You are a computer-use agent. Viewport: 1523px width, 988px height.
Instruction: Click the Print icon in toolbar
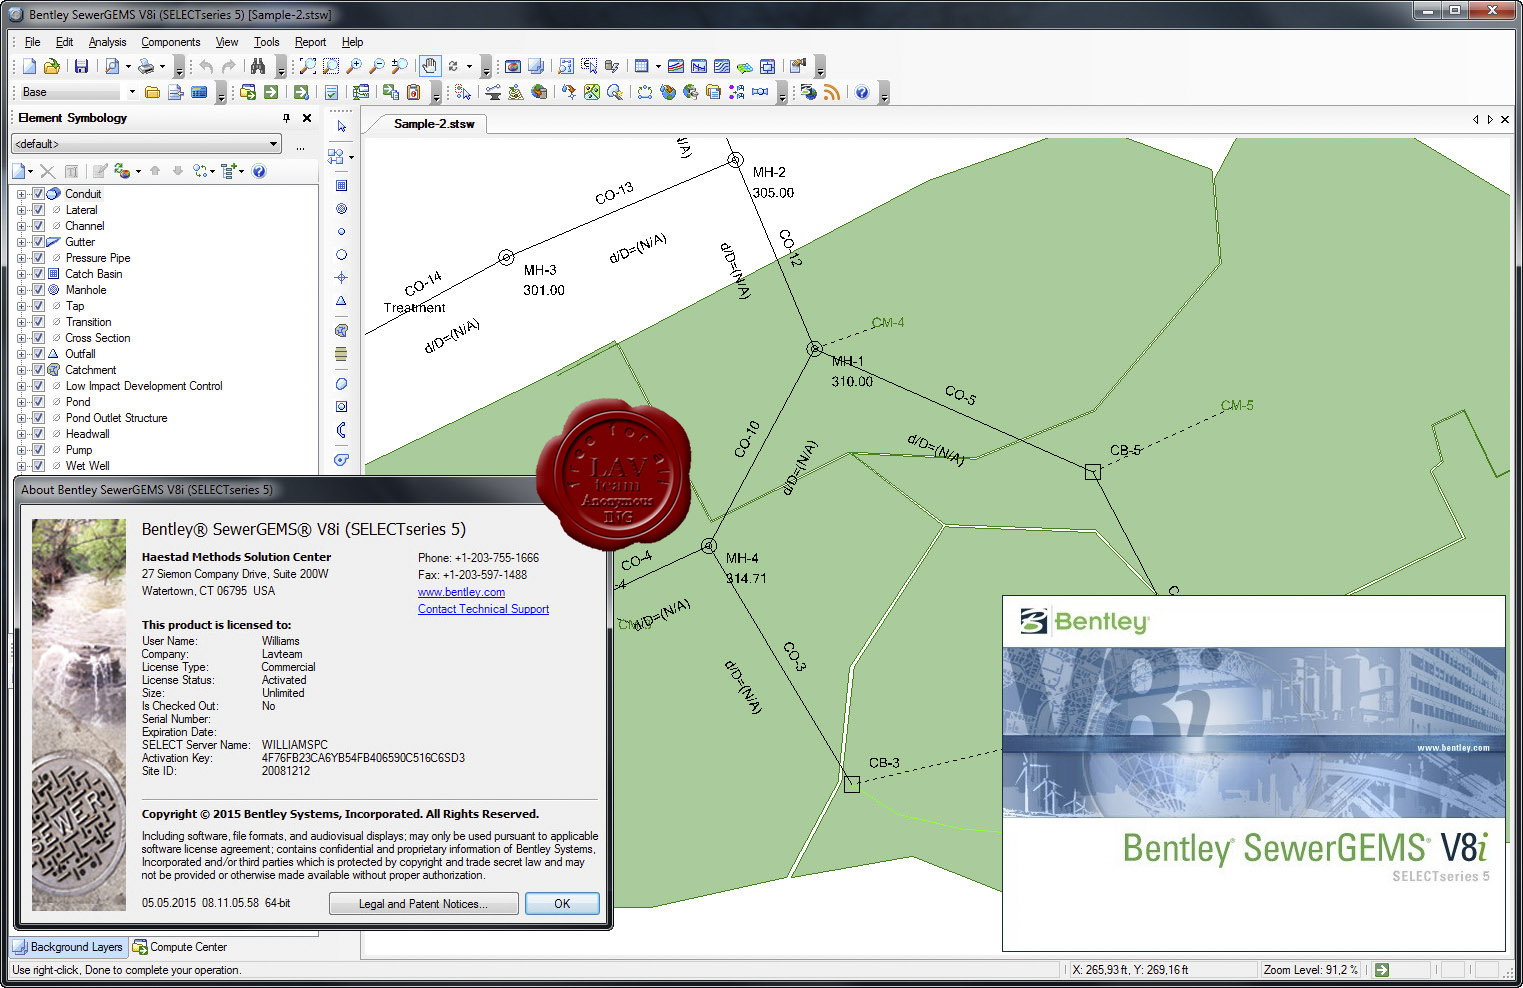(x=146, y=66)
